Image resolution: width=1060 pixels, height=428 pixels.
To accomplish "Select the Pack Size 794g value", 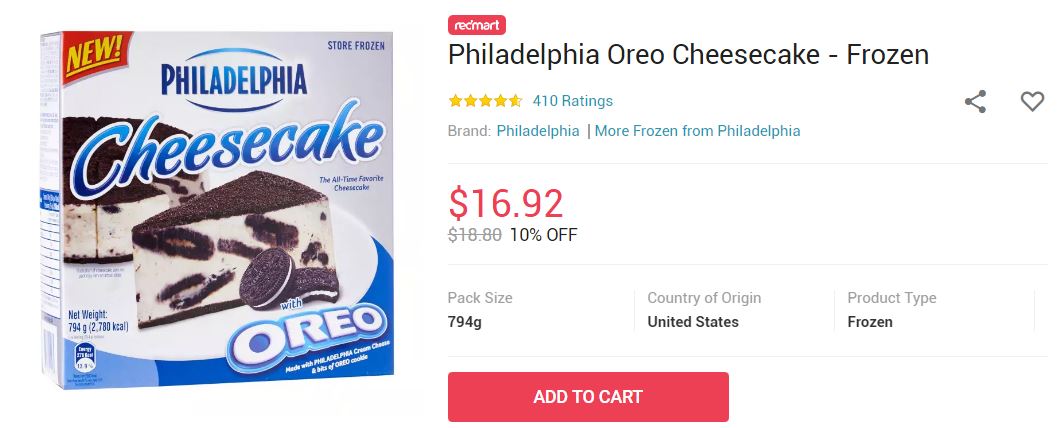I will 465,322.
